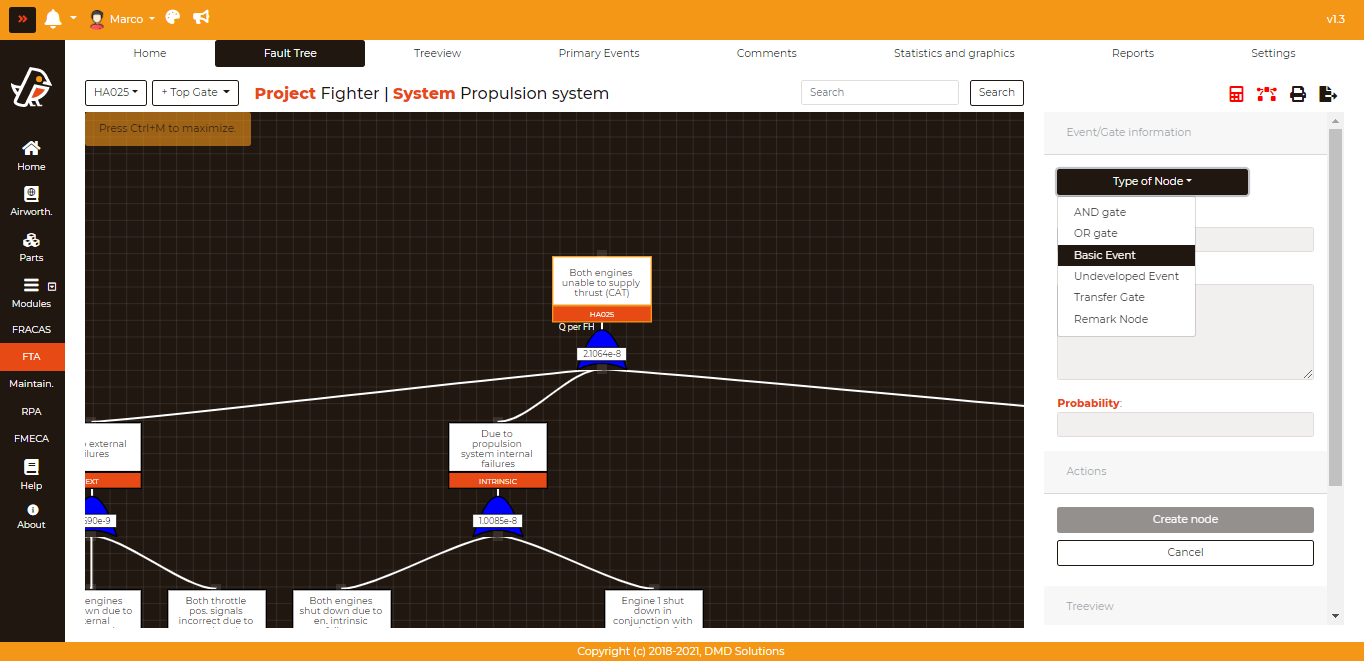This screenshot has height=661, width=1364.
Task: Open Parts module in sidebar
Action: tap(31, 246)
